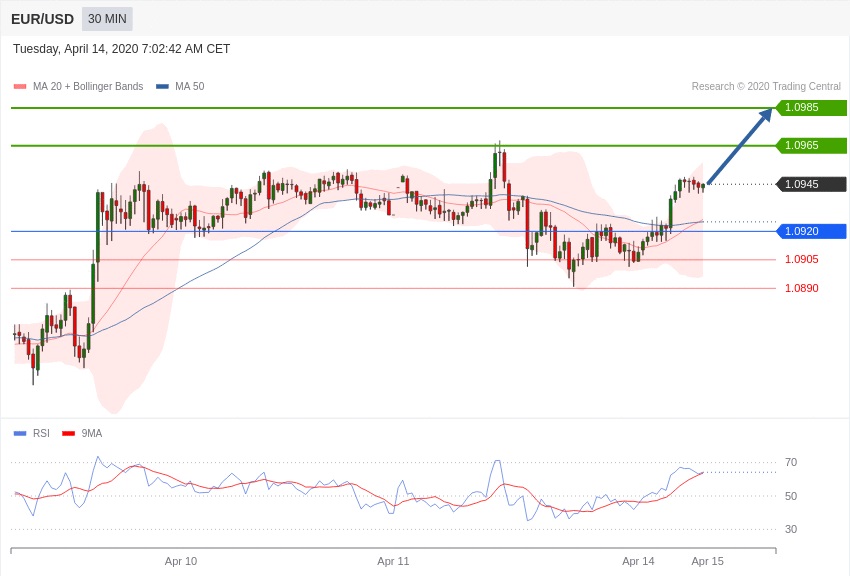The width and height of the screenshot is (850, 576).
Task: Click the 1.0905 red support label
Action: [x=802, y=260]
